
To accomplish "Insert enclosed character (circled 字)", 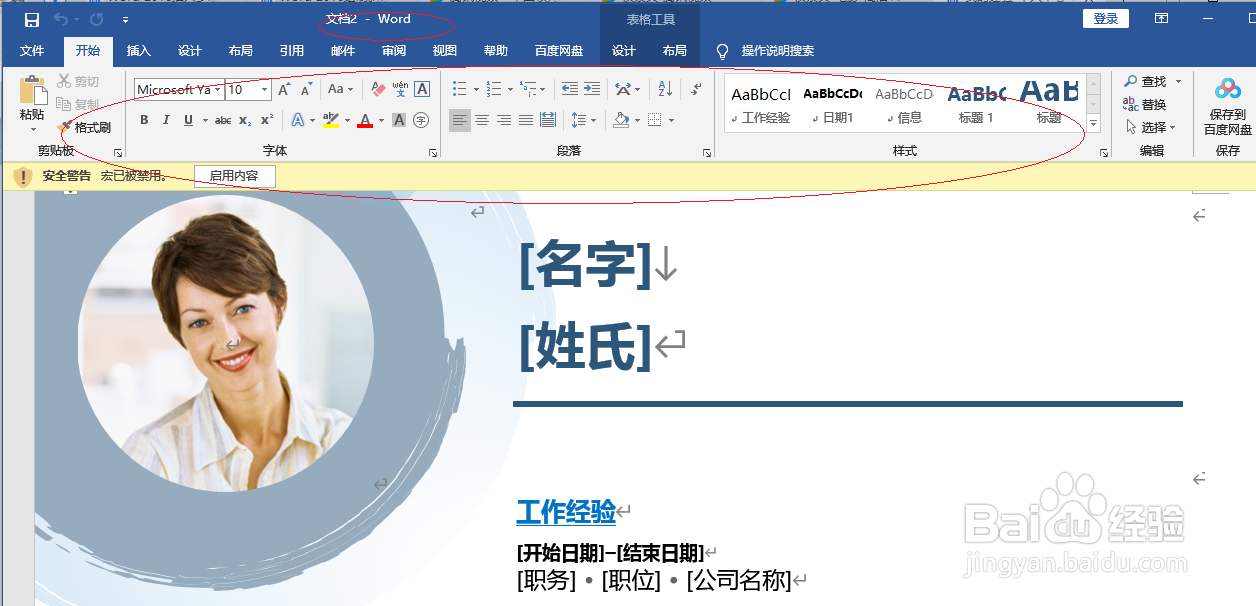I will (421, 120).
